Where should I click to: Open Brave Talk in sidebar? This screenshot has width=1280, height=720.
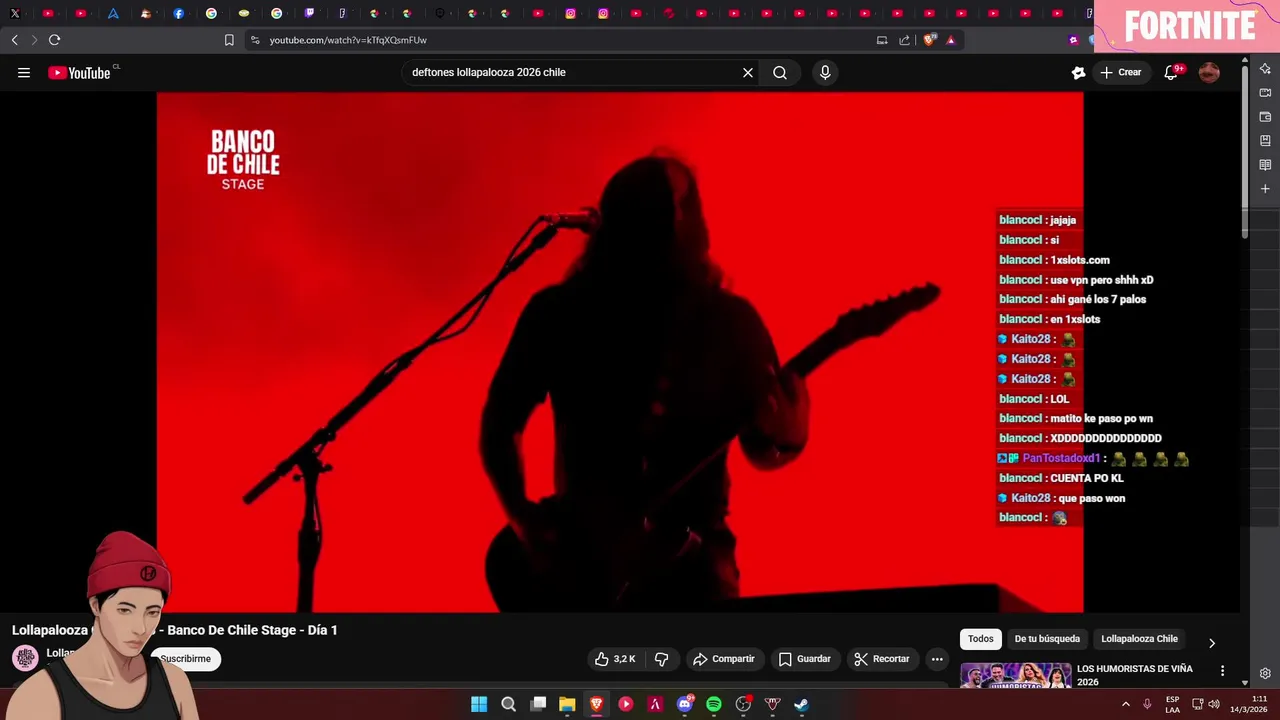coord(1265,93)
